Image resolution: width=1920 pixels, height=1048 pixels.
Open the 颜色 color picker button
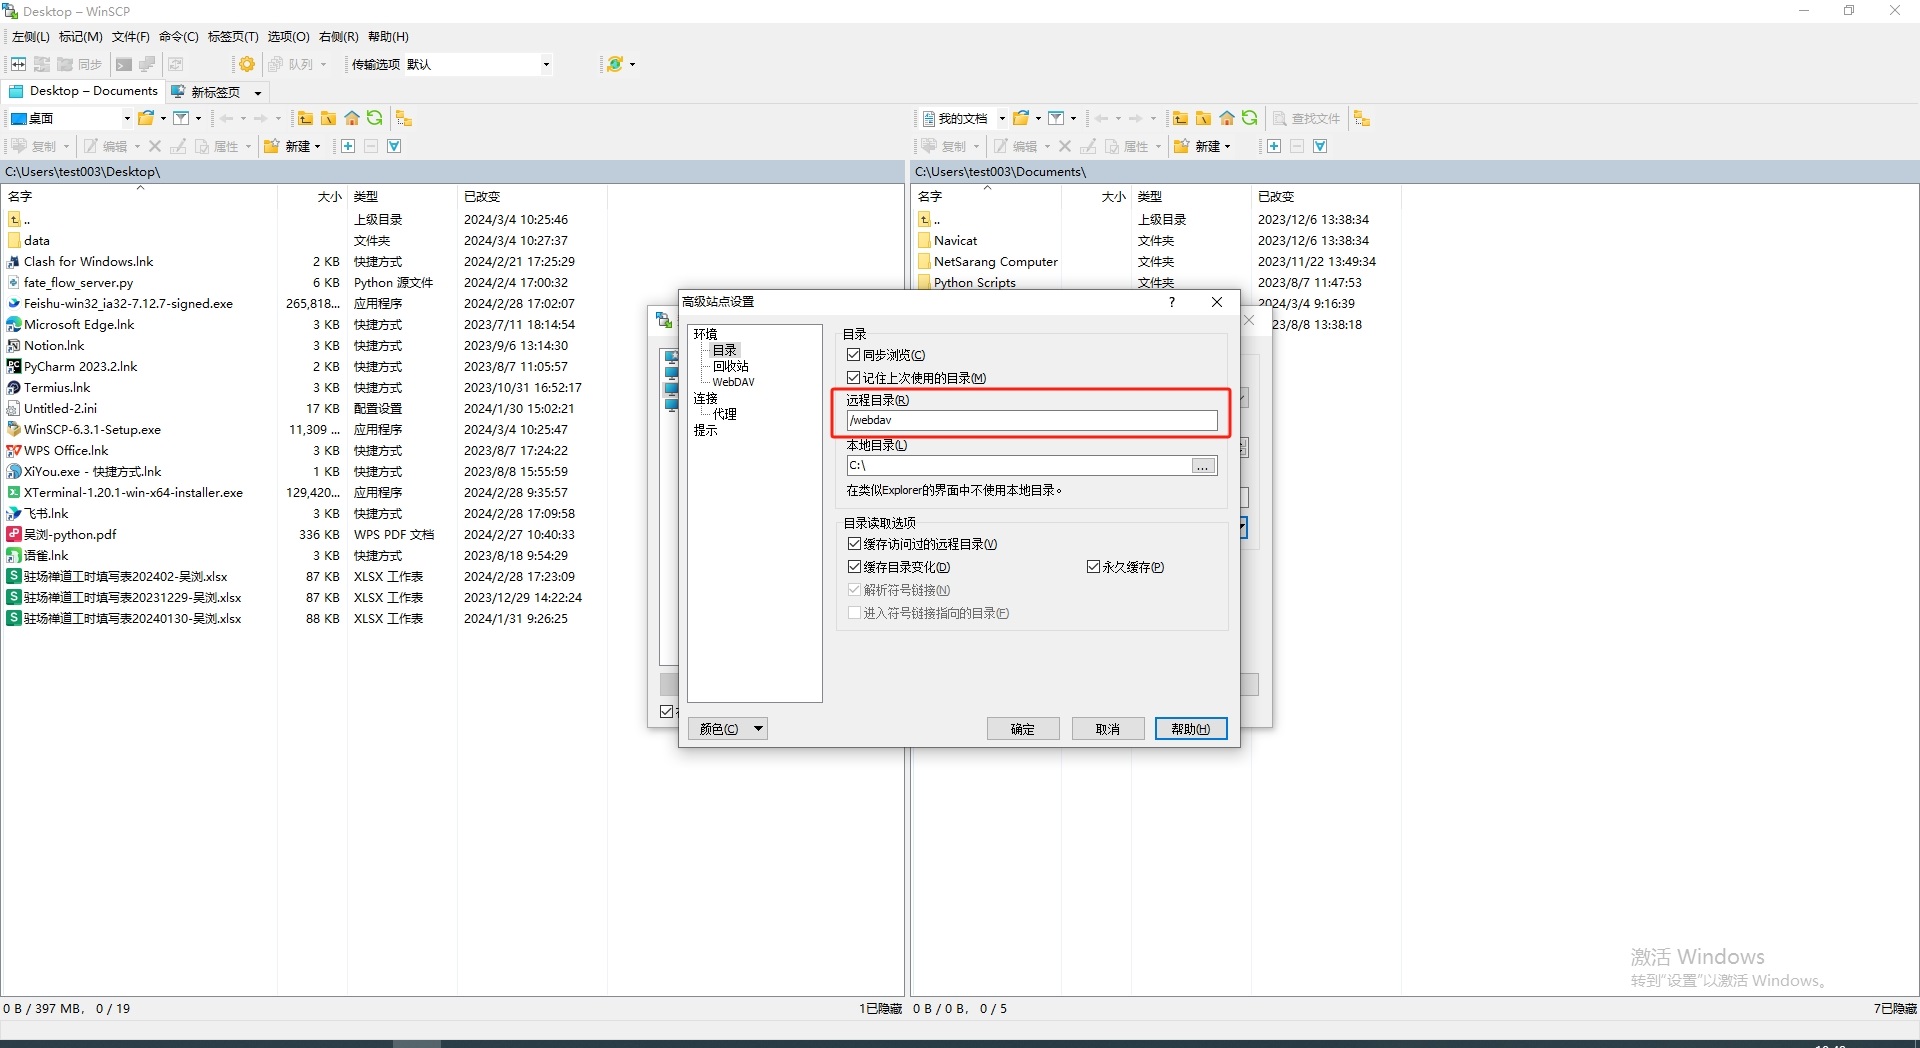coord(727,729)
